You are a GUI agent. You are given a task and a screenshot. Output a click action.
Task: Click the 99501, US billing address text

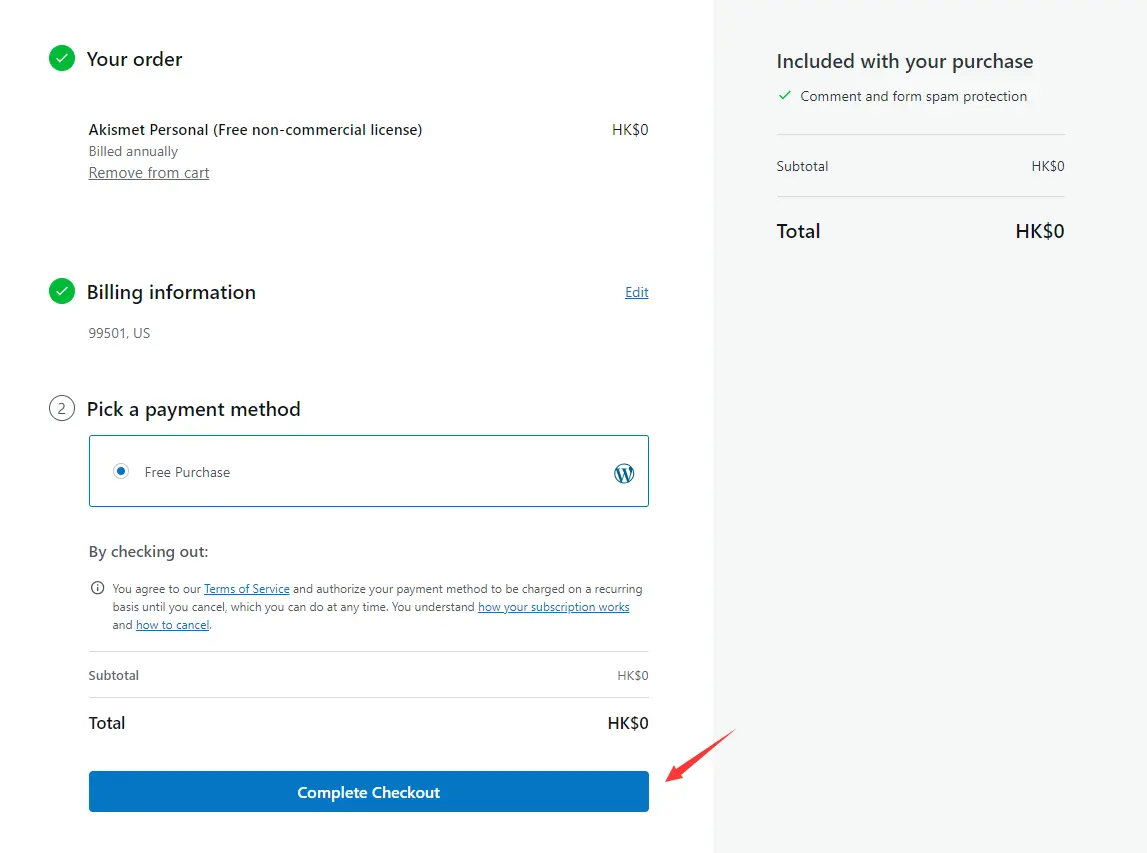119,334
